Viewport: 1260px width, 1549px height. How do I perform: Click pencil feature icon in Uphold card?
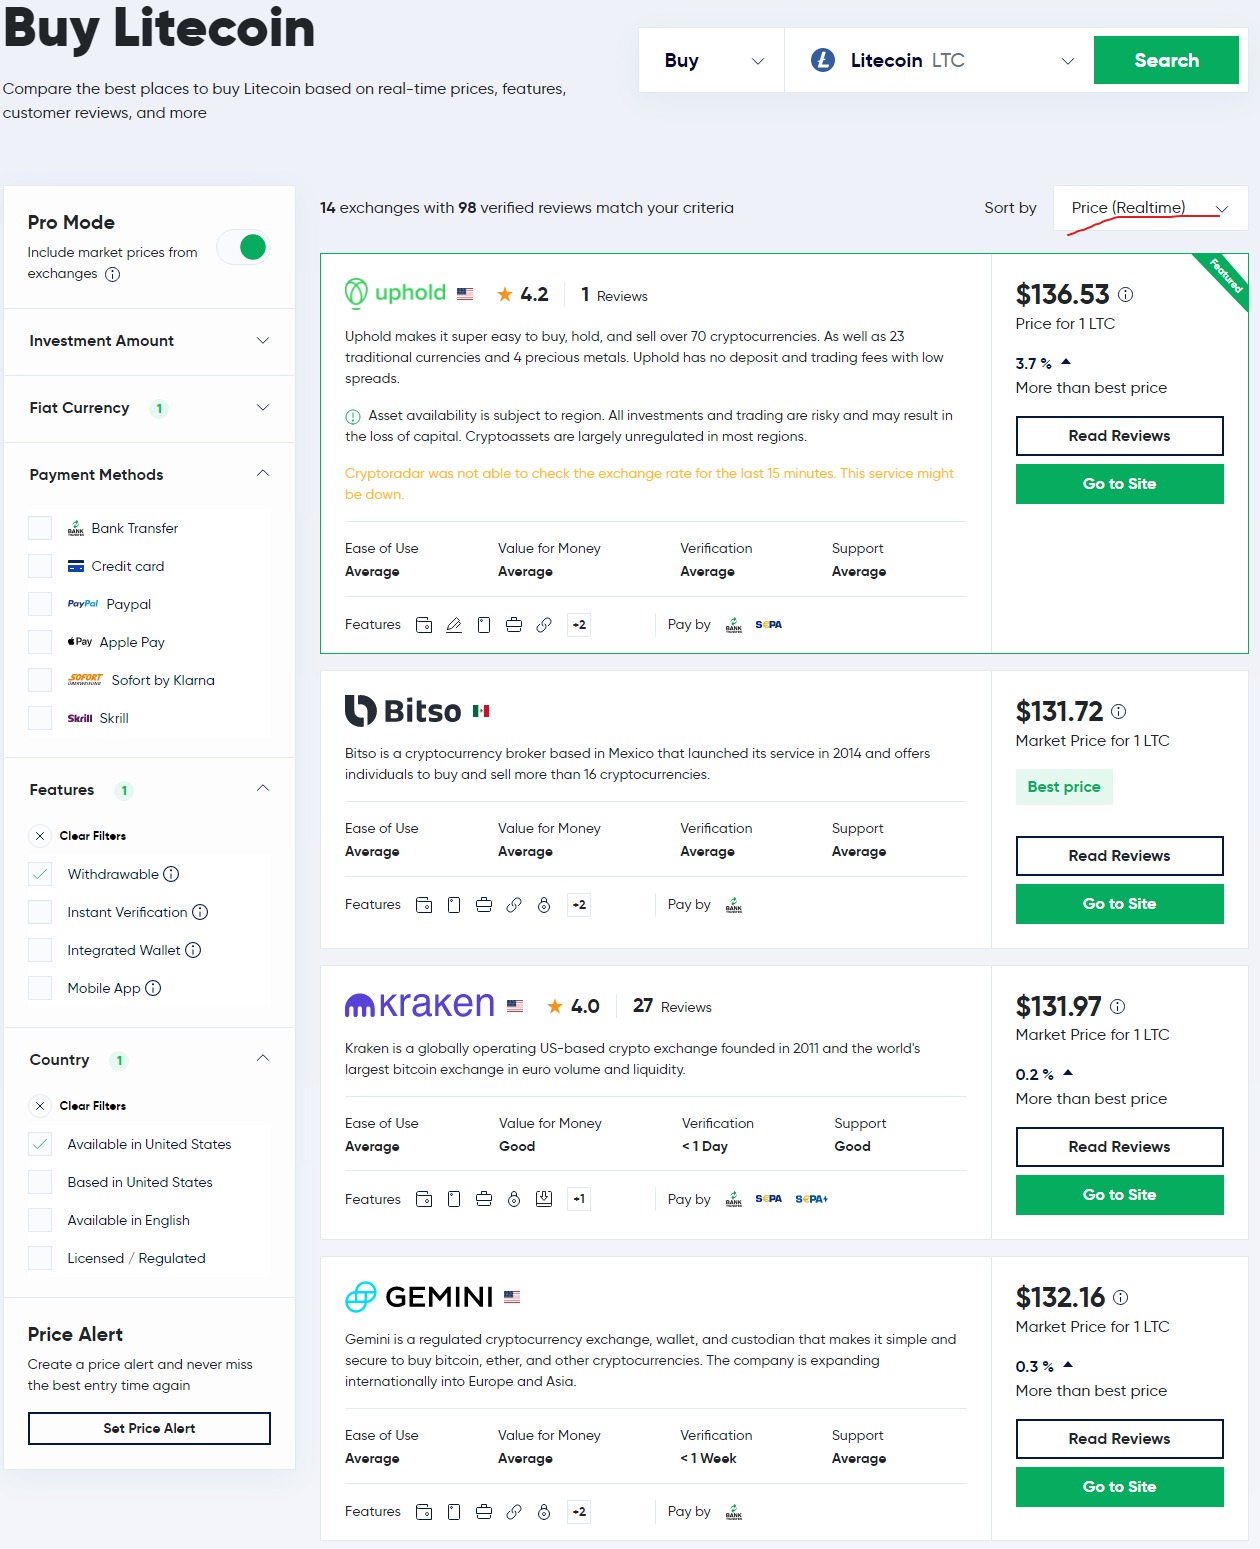click(x=454, y=625)
